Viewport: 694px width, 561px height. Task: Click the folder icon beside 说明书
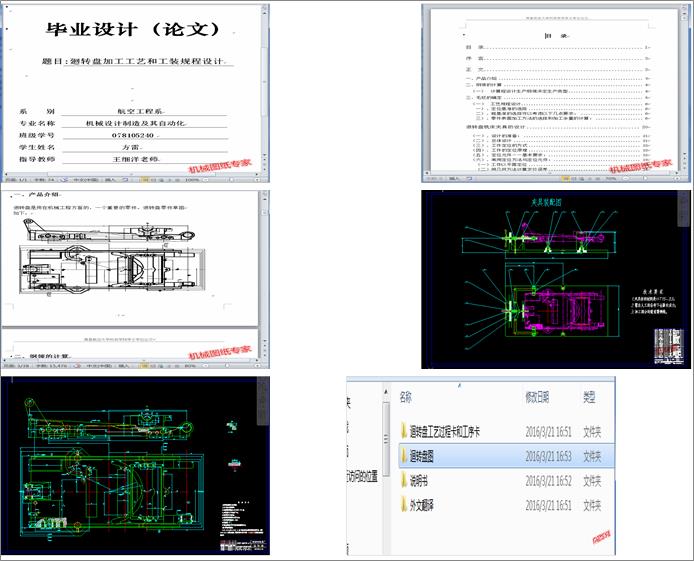pos(404,480)
